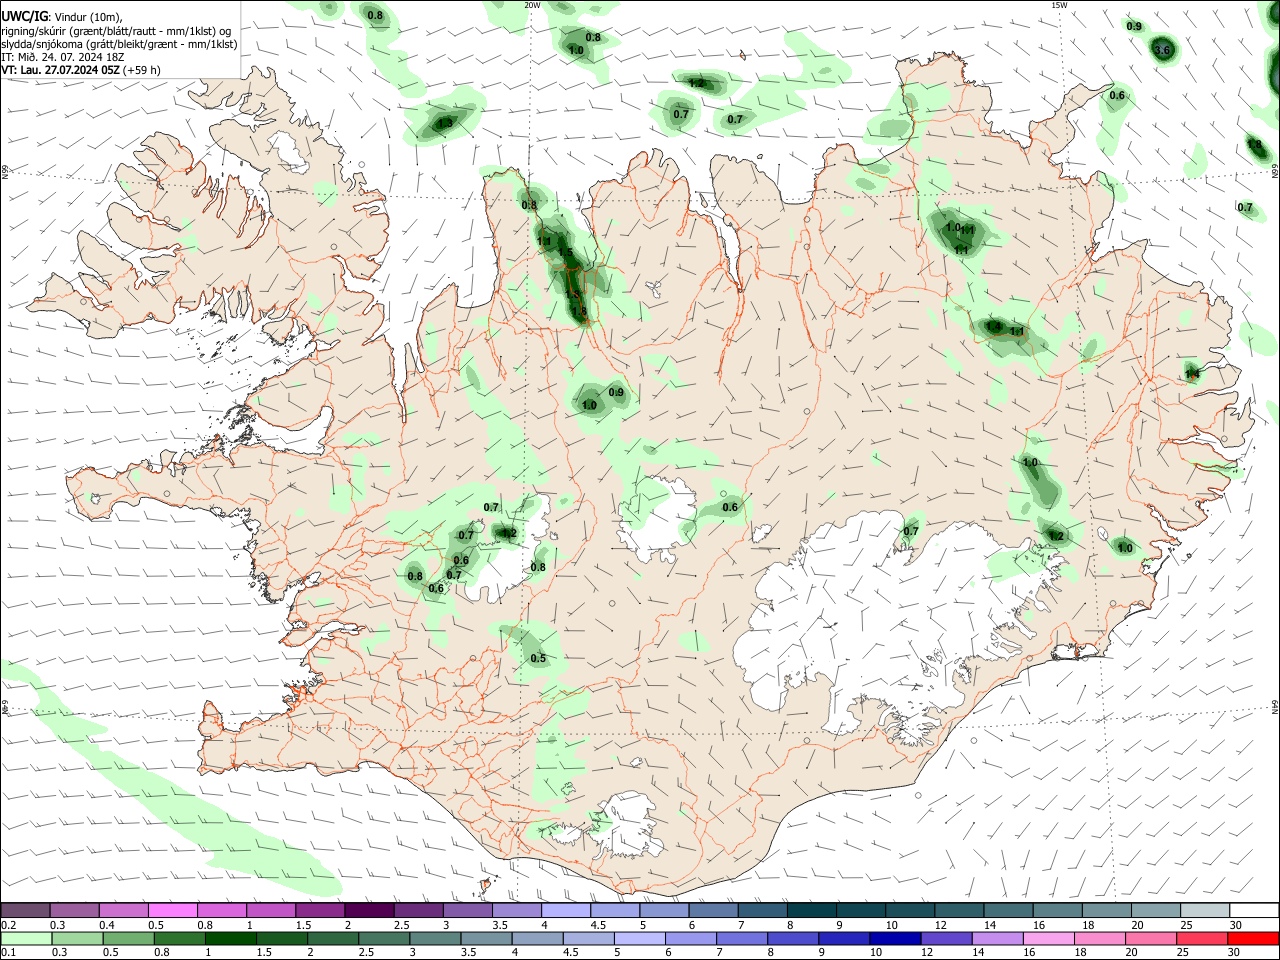
Task: Click the 0.5 precipitation value on the map
Action: click(538, 658)
